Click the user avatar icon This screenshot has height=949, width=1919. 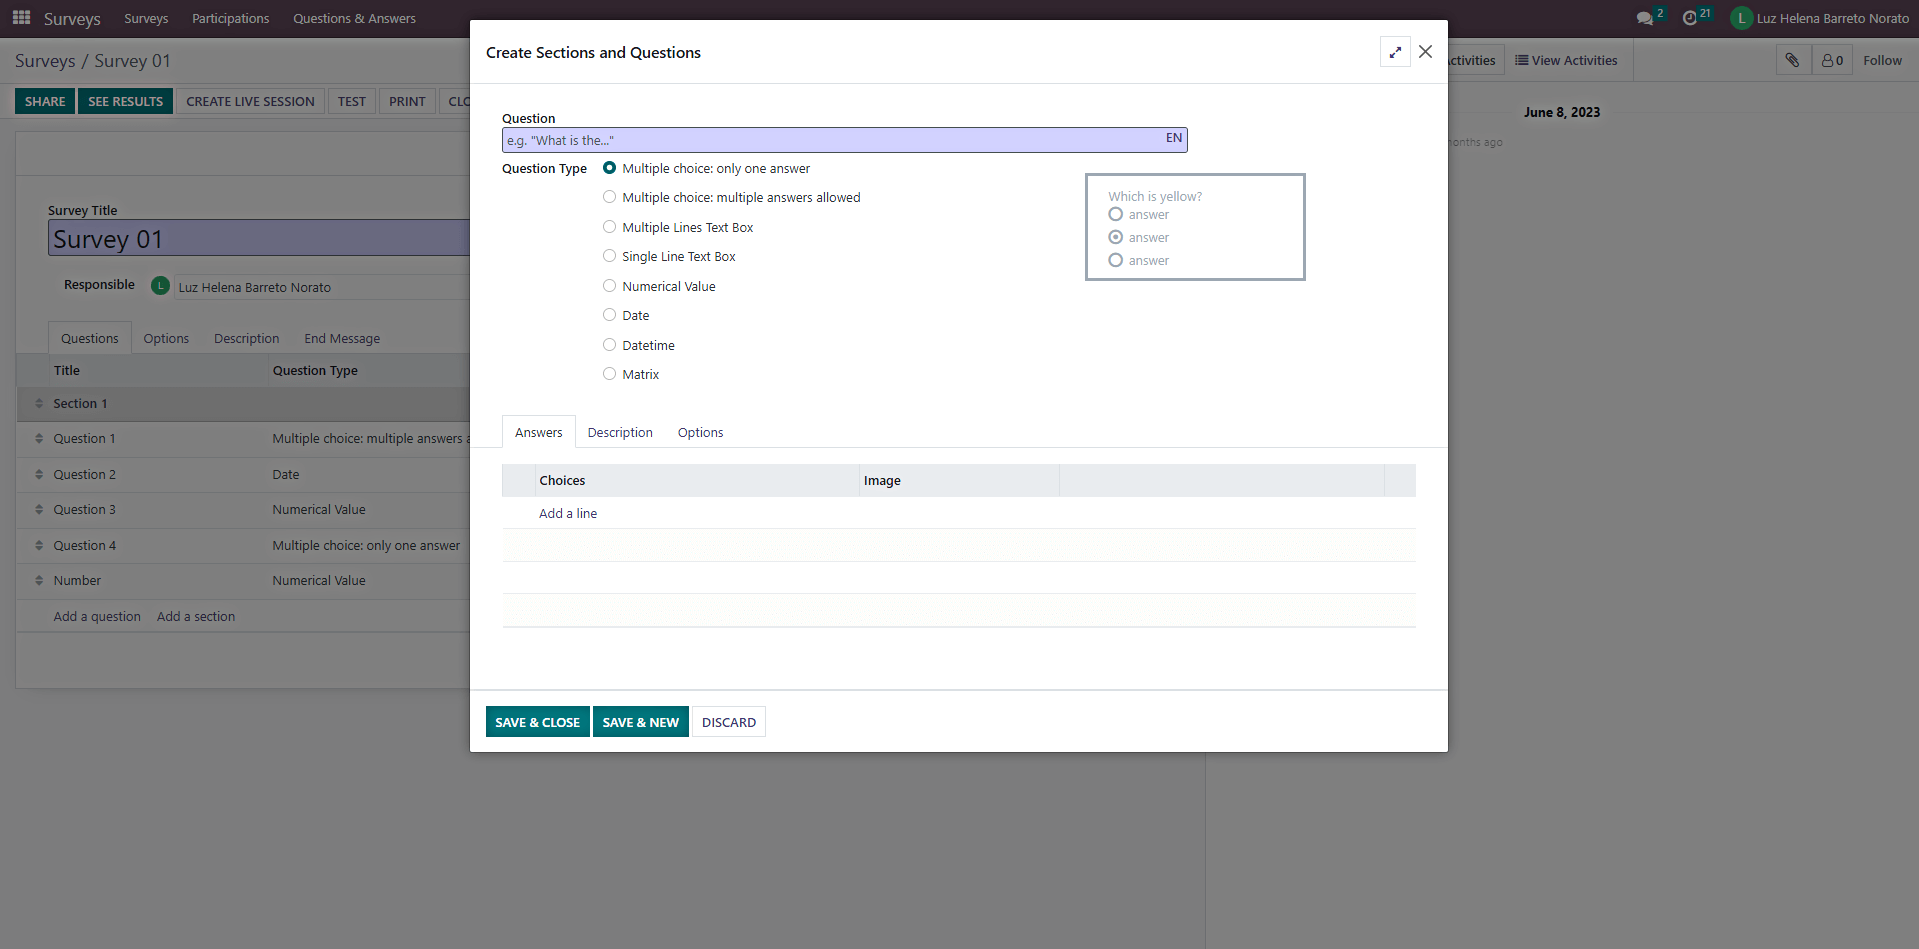coord(1741,18)
